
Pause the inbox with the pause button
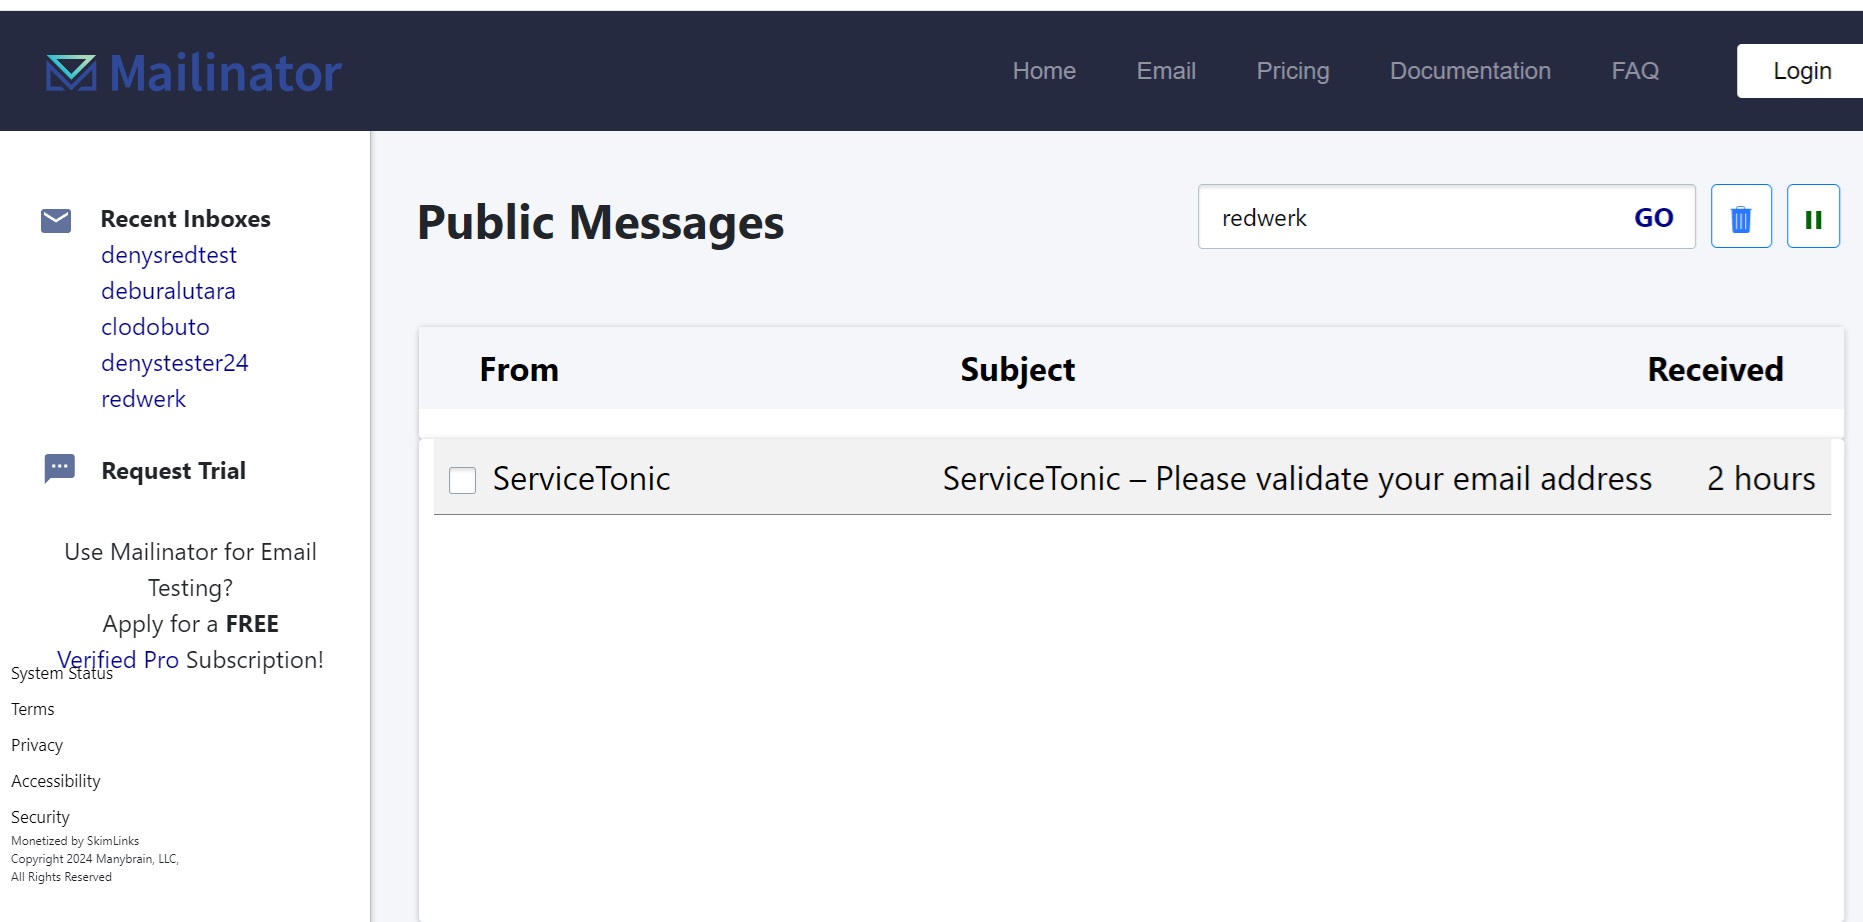pyautogui.click(x=1813, y=217)
